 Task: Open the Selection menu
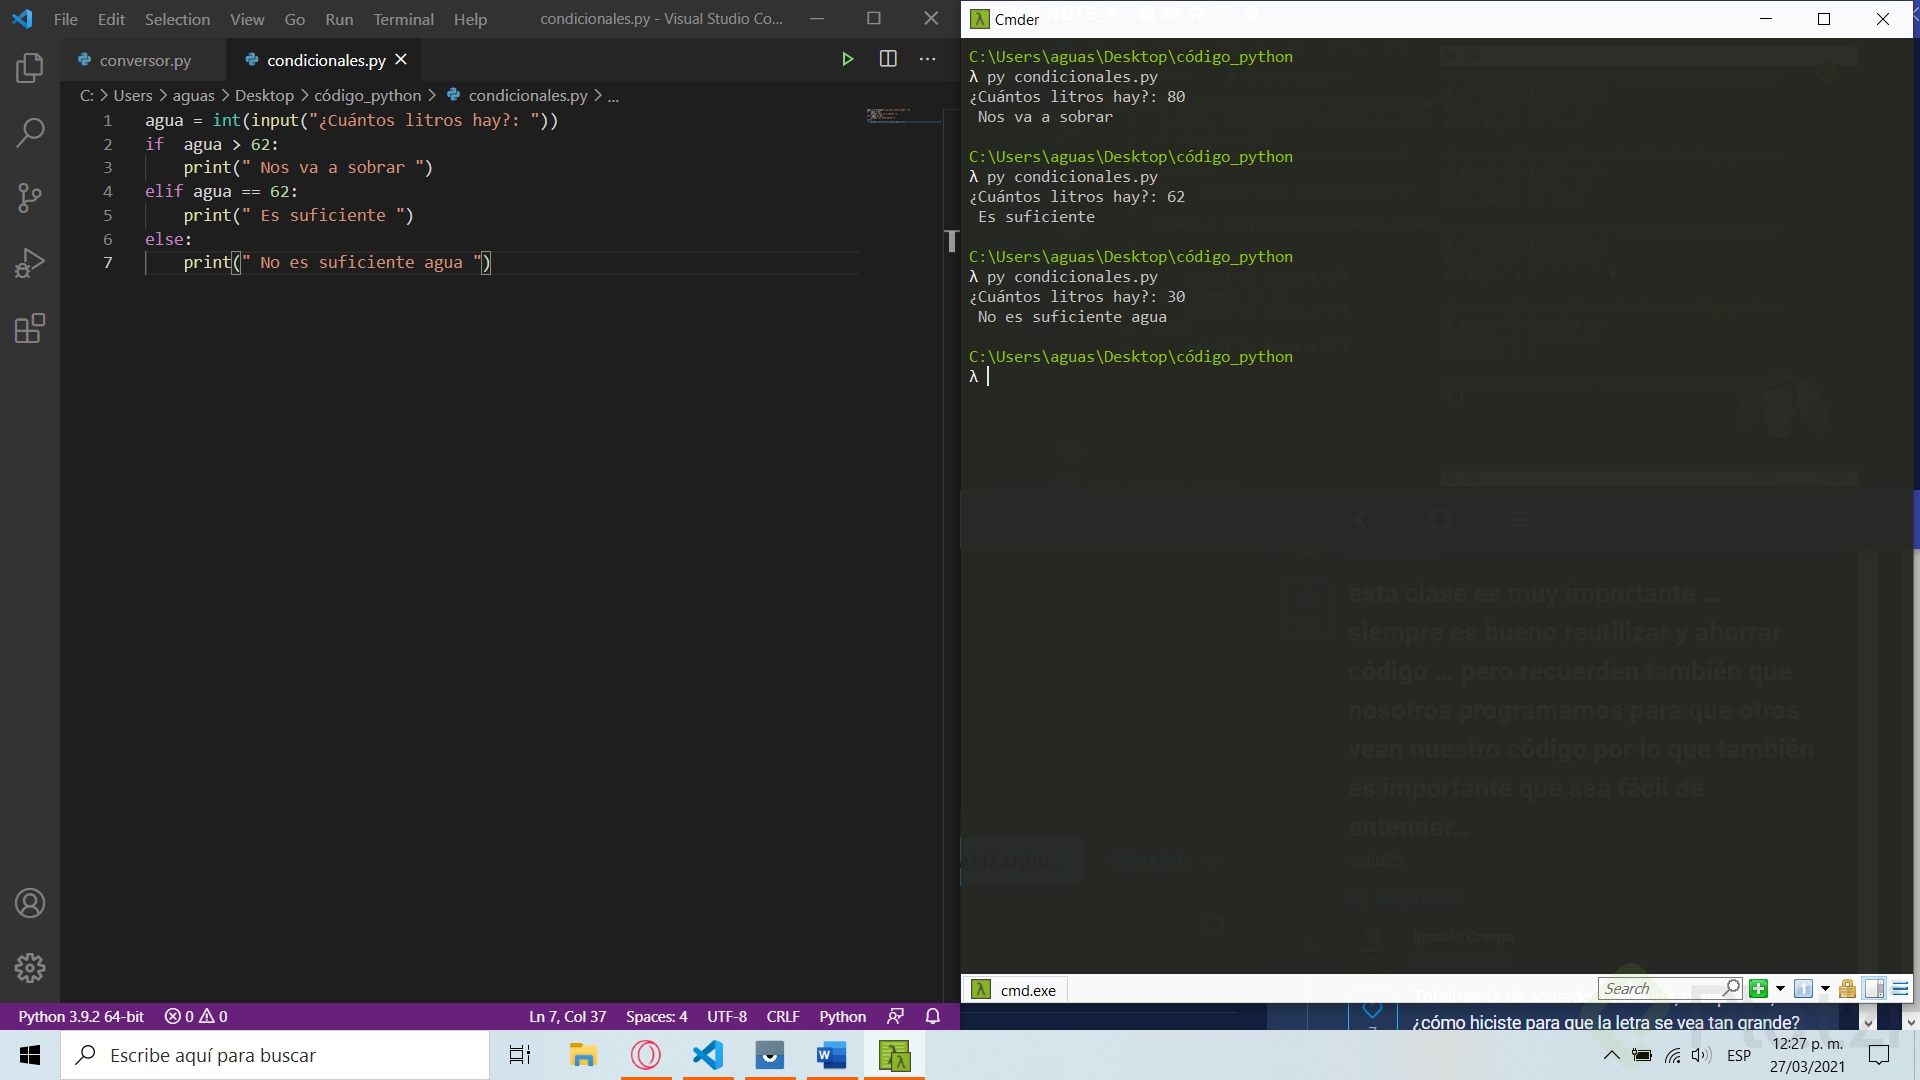point(177,19)
